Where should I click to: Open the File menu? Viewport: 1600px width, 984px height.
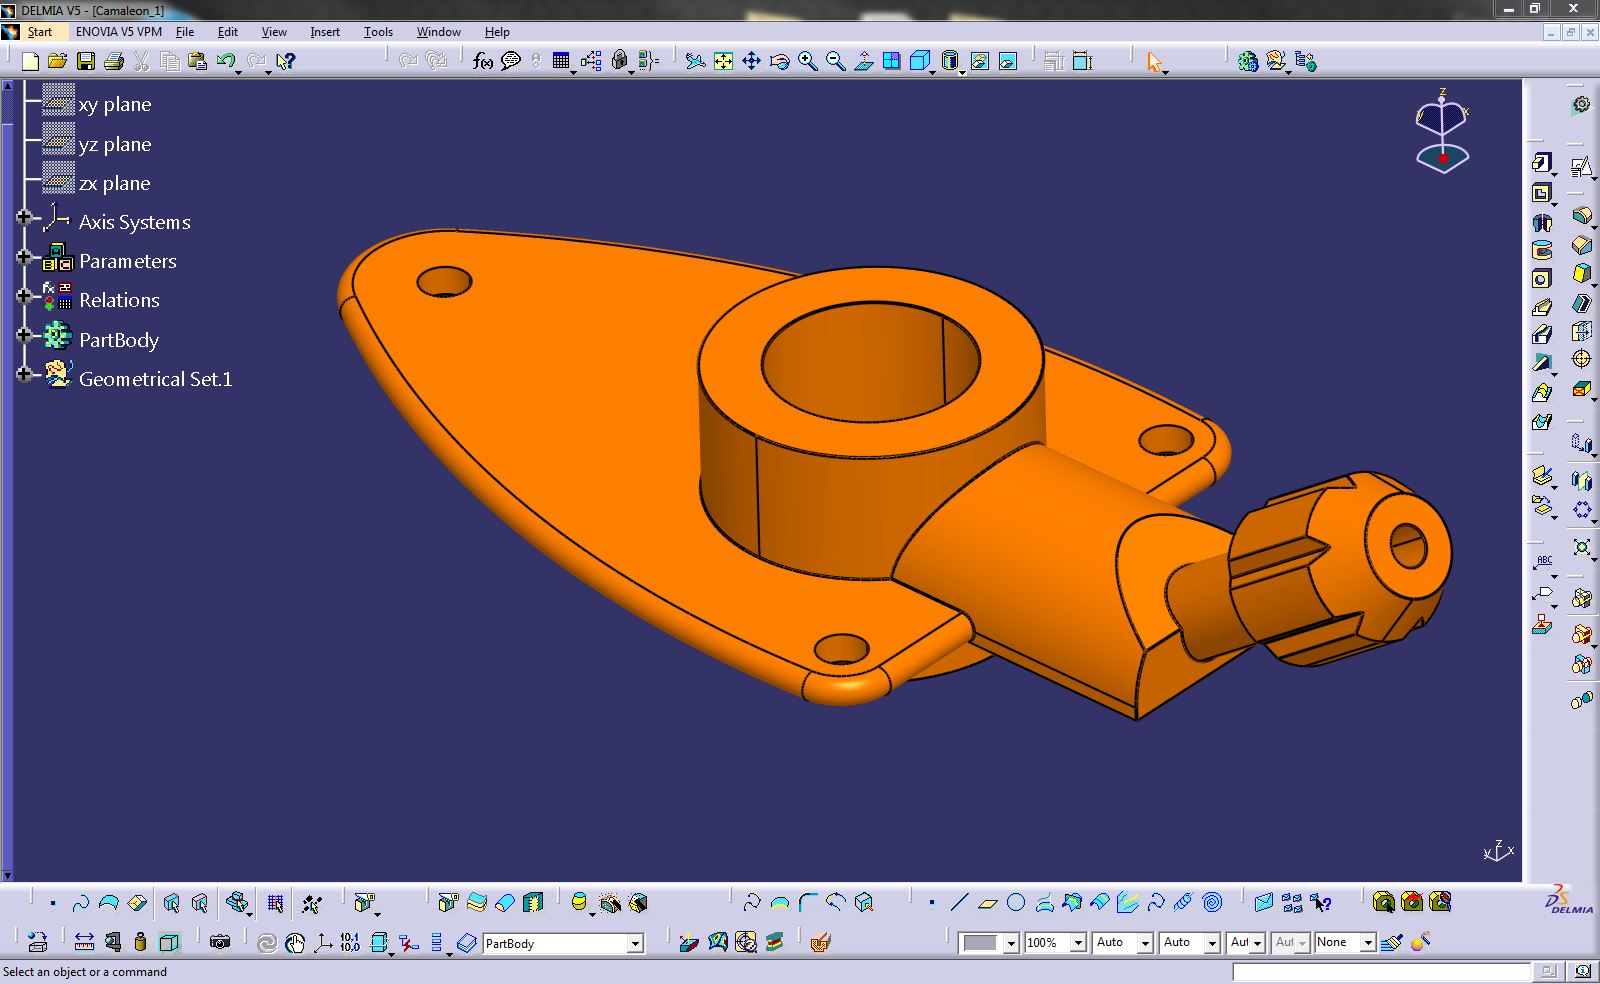[x=185, y=32]
